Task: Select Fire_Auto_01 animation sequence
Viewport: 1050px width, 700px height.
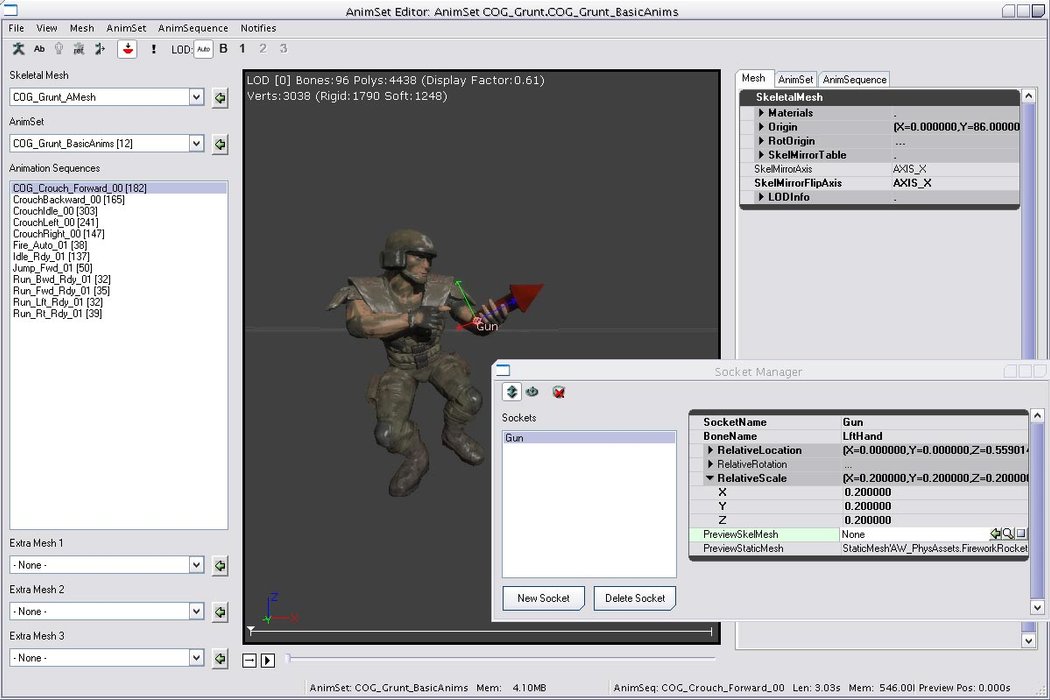Action: click(50, 245)
